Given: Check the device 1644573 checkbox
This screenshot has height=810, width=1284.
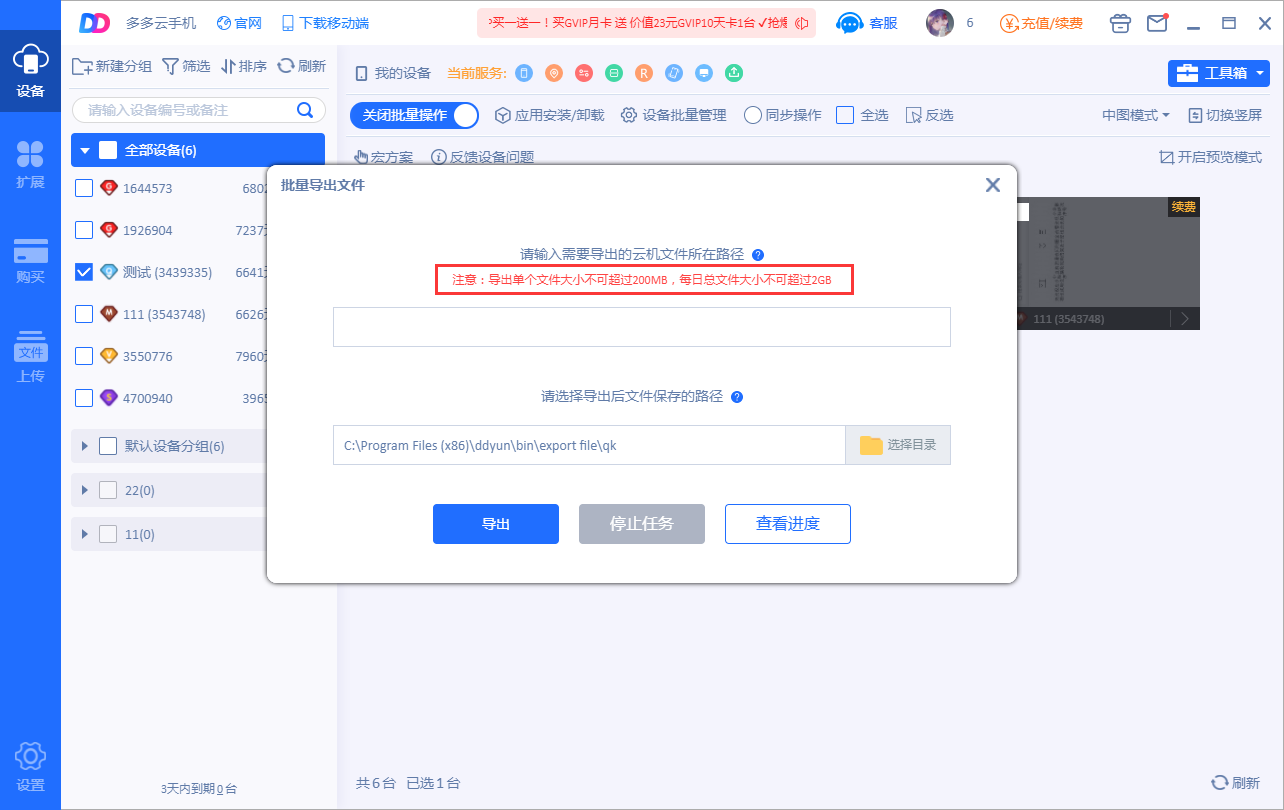Looking at the screenshot, I should pyautogui.click(x=84, y=188).
